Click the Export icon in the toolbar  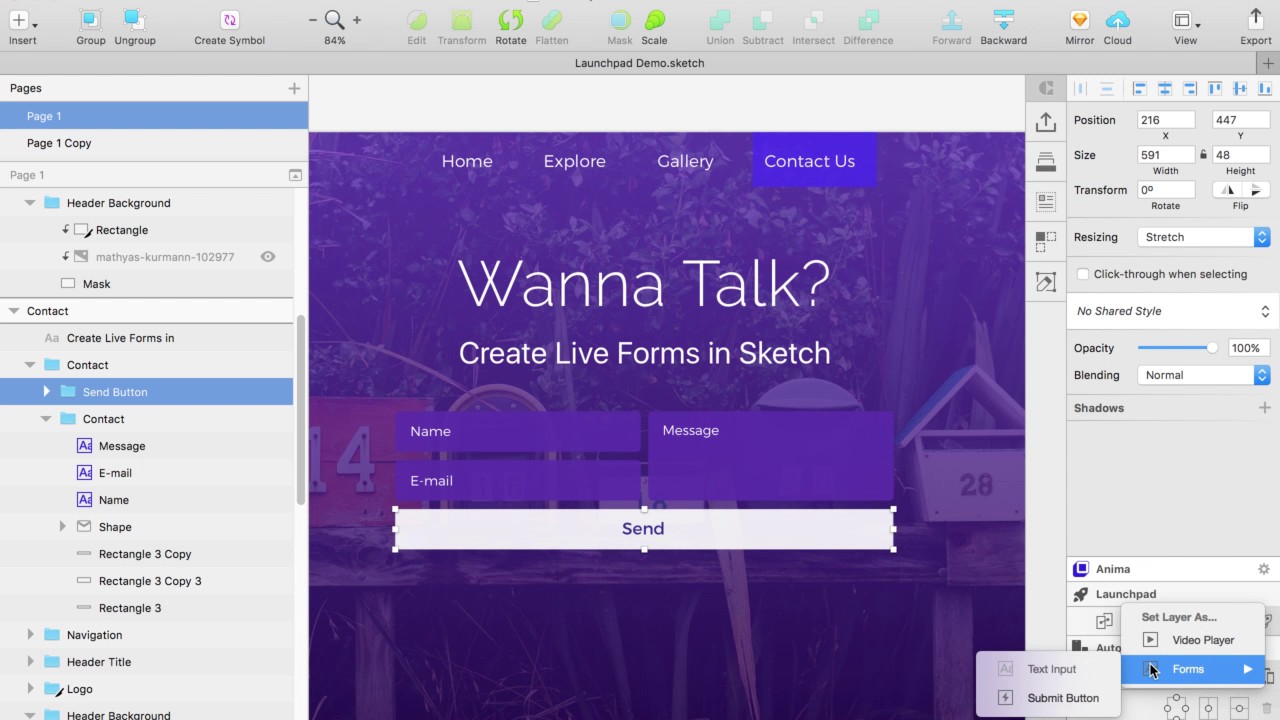click(1254, 22)
